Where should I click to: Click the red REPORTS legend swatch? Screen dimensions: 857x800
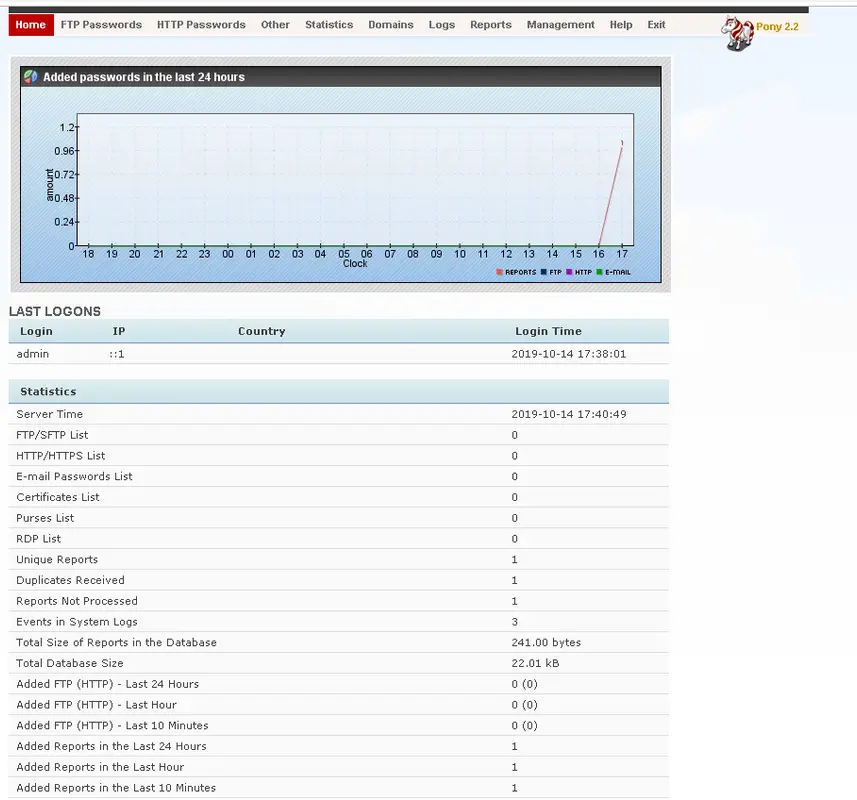[x=499, y=271]
